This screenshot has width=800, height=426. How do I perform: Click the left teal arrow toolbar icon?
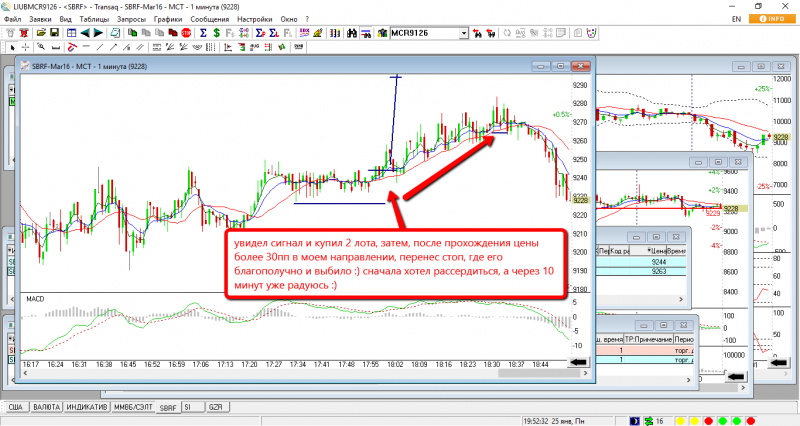tap(85, 33)
